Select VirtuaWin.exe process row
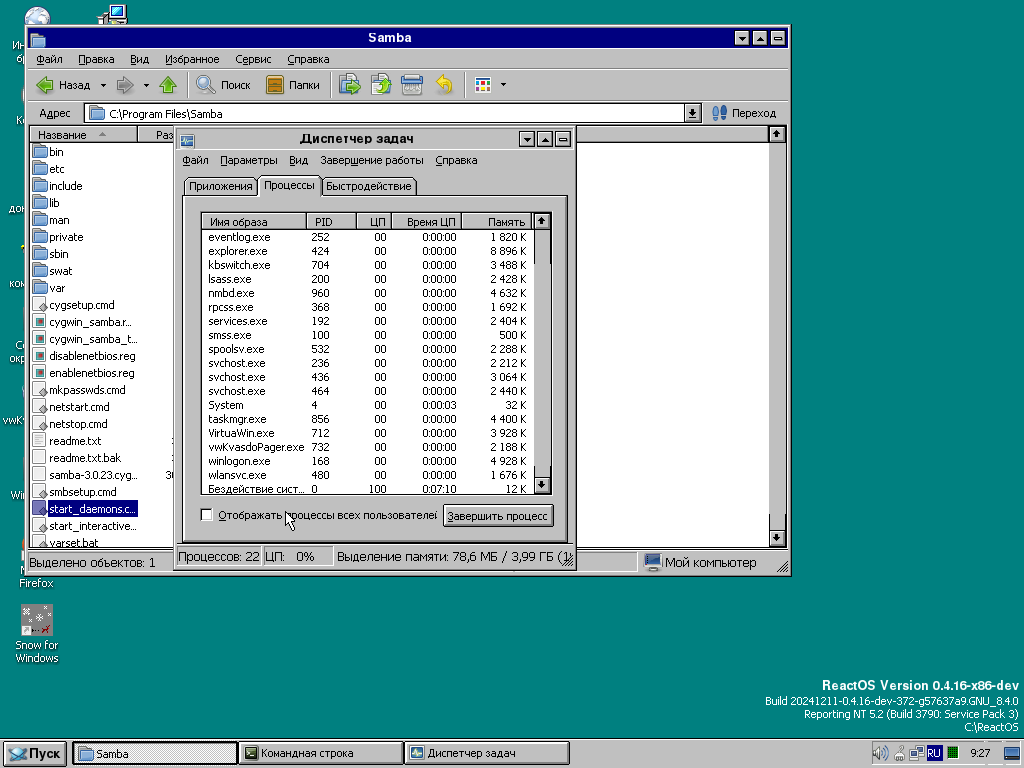Screen dimensions: 1024x768 [x=368, y=433]
